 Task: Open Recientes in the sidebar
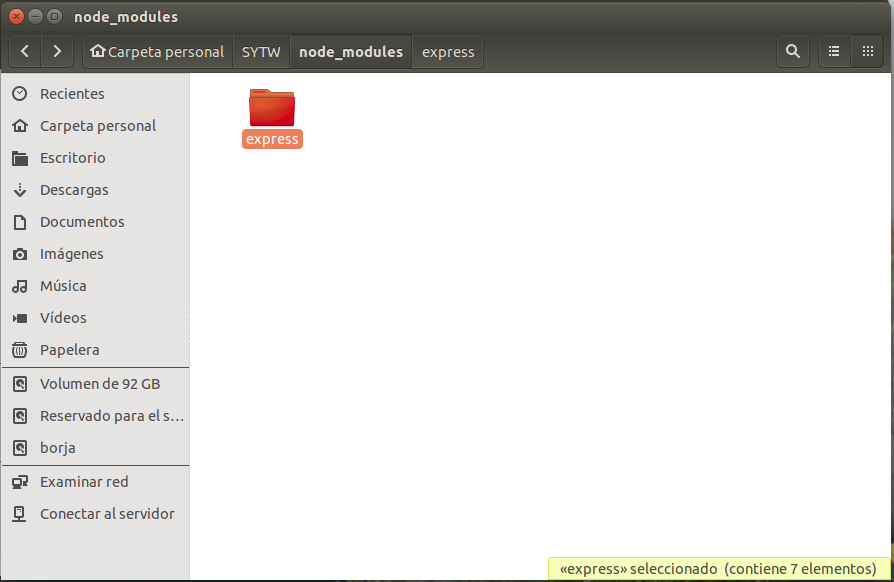pyautogui.click(x=69, y=93)
